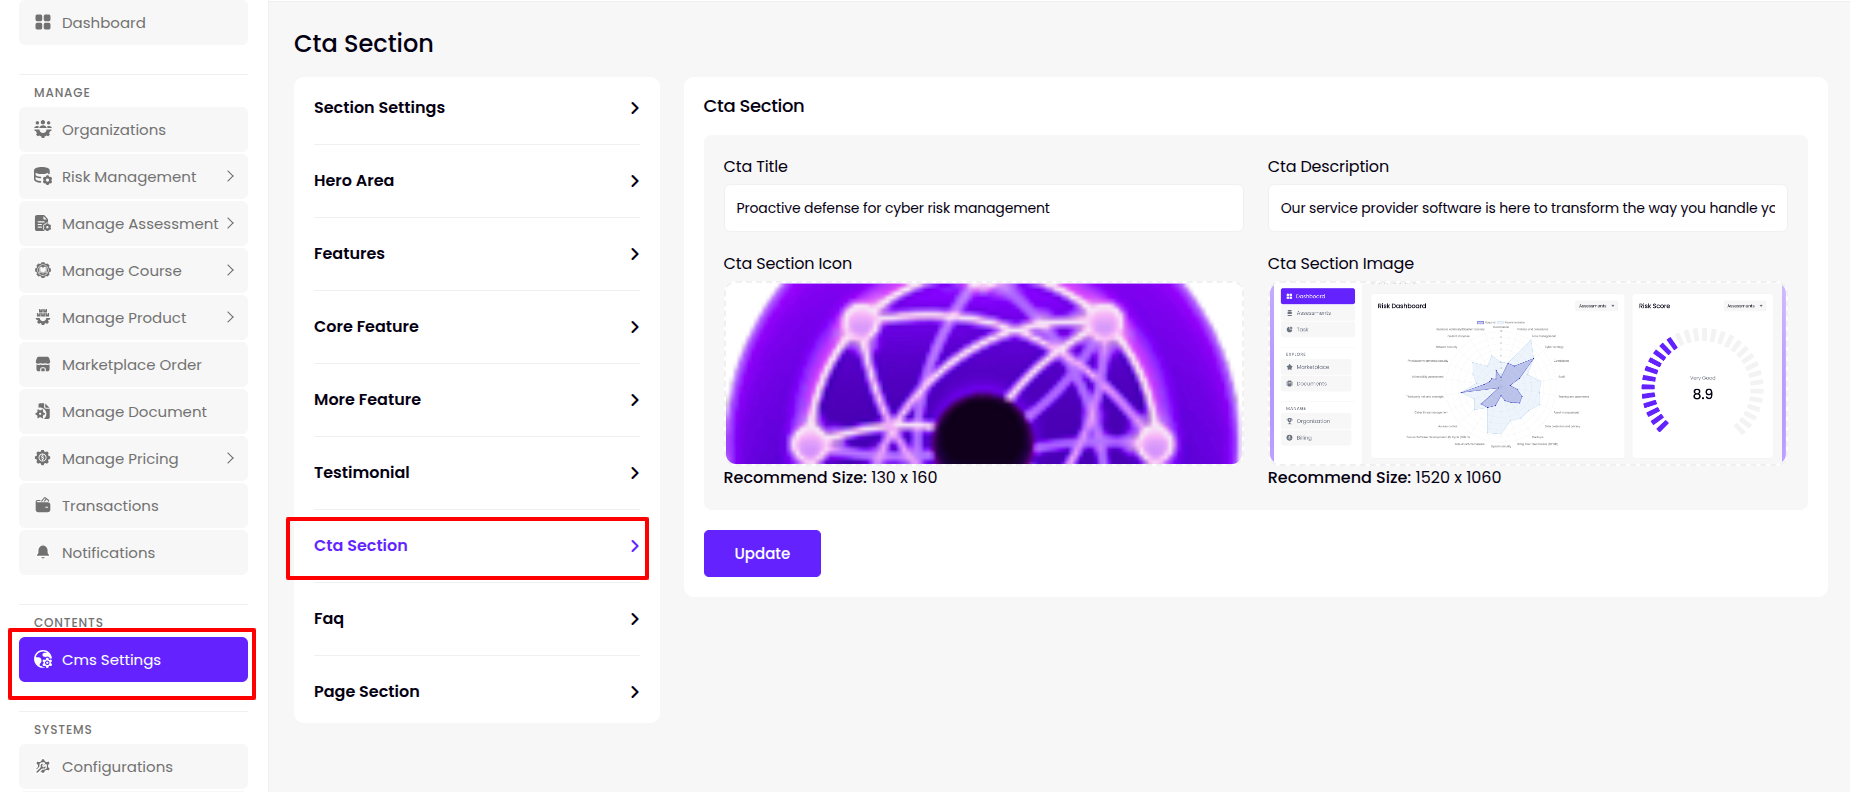The image size is (1850, 792).
Task: Click the Dashboard grid icon
Action: [x=43, y=22]
